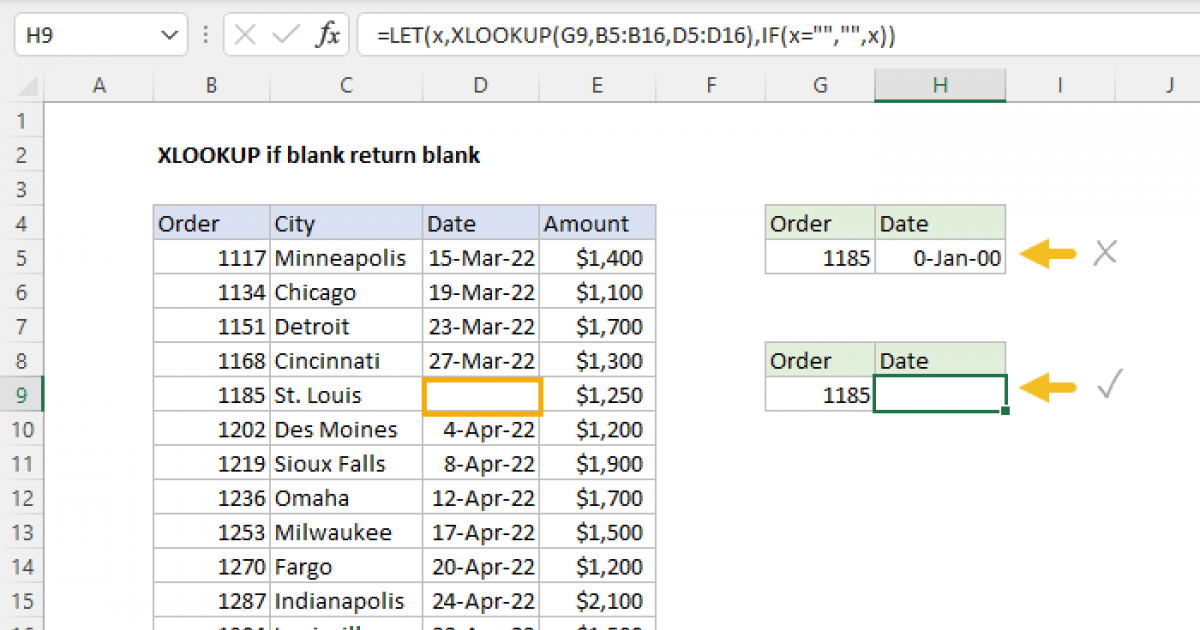Image resolution: width=1200 pixels, height=630 pixels.
Task: Click the gray checkmark beside row 9
Action: (x=1104, y=386)
